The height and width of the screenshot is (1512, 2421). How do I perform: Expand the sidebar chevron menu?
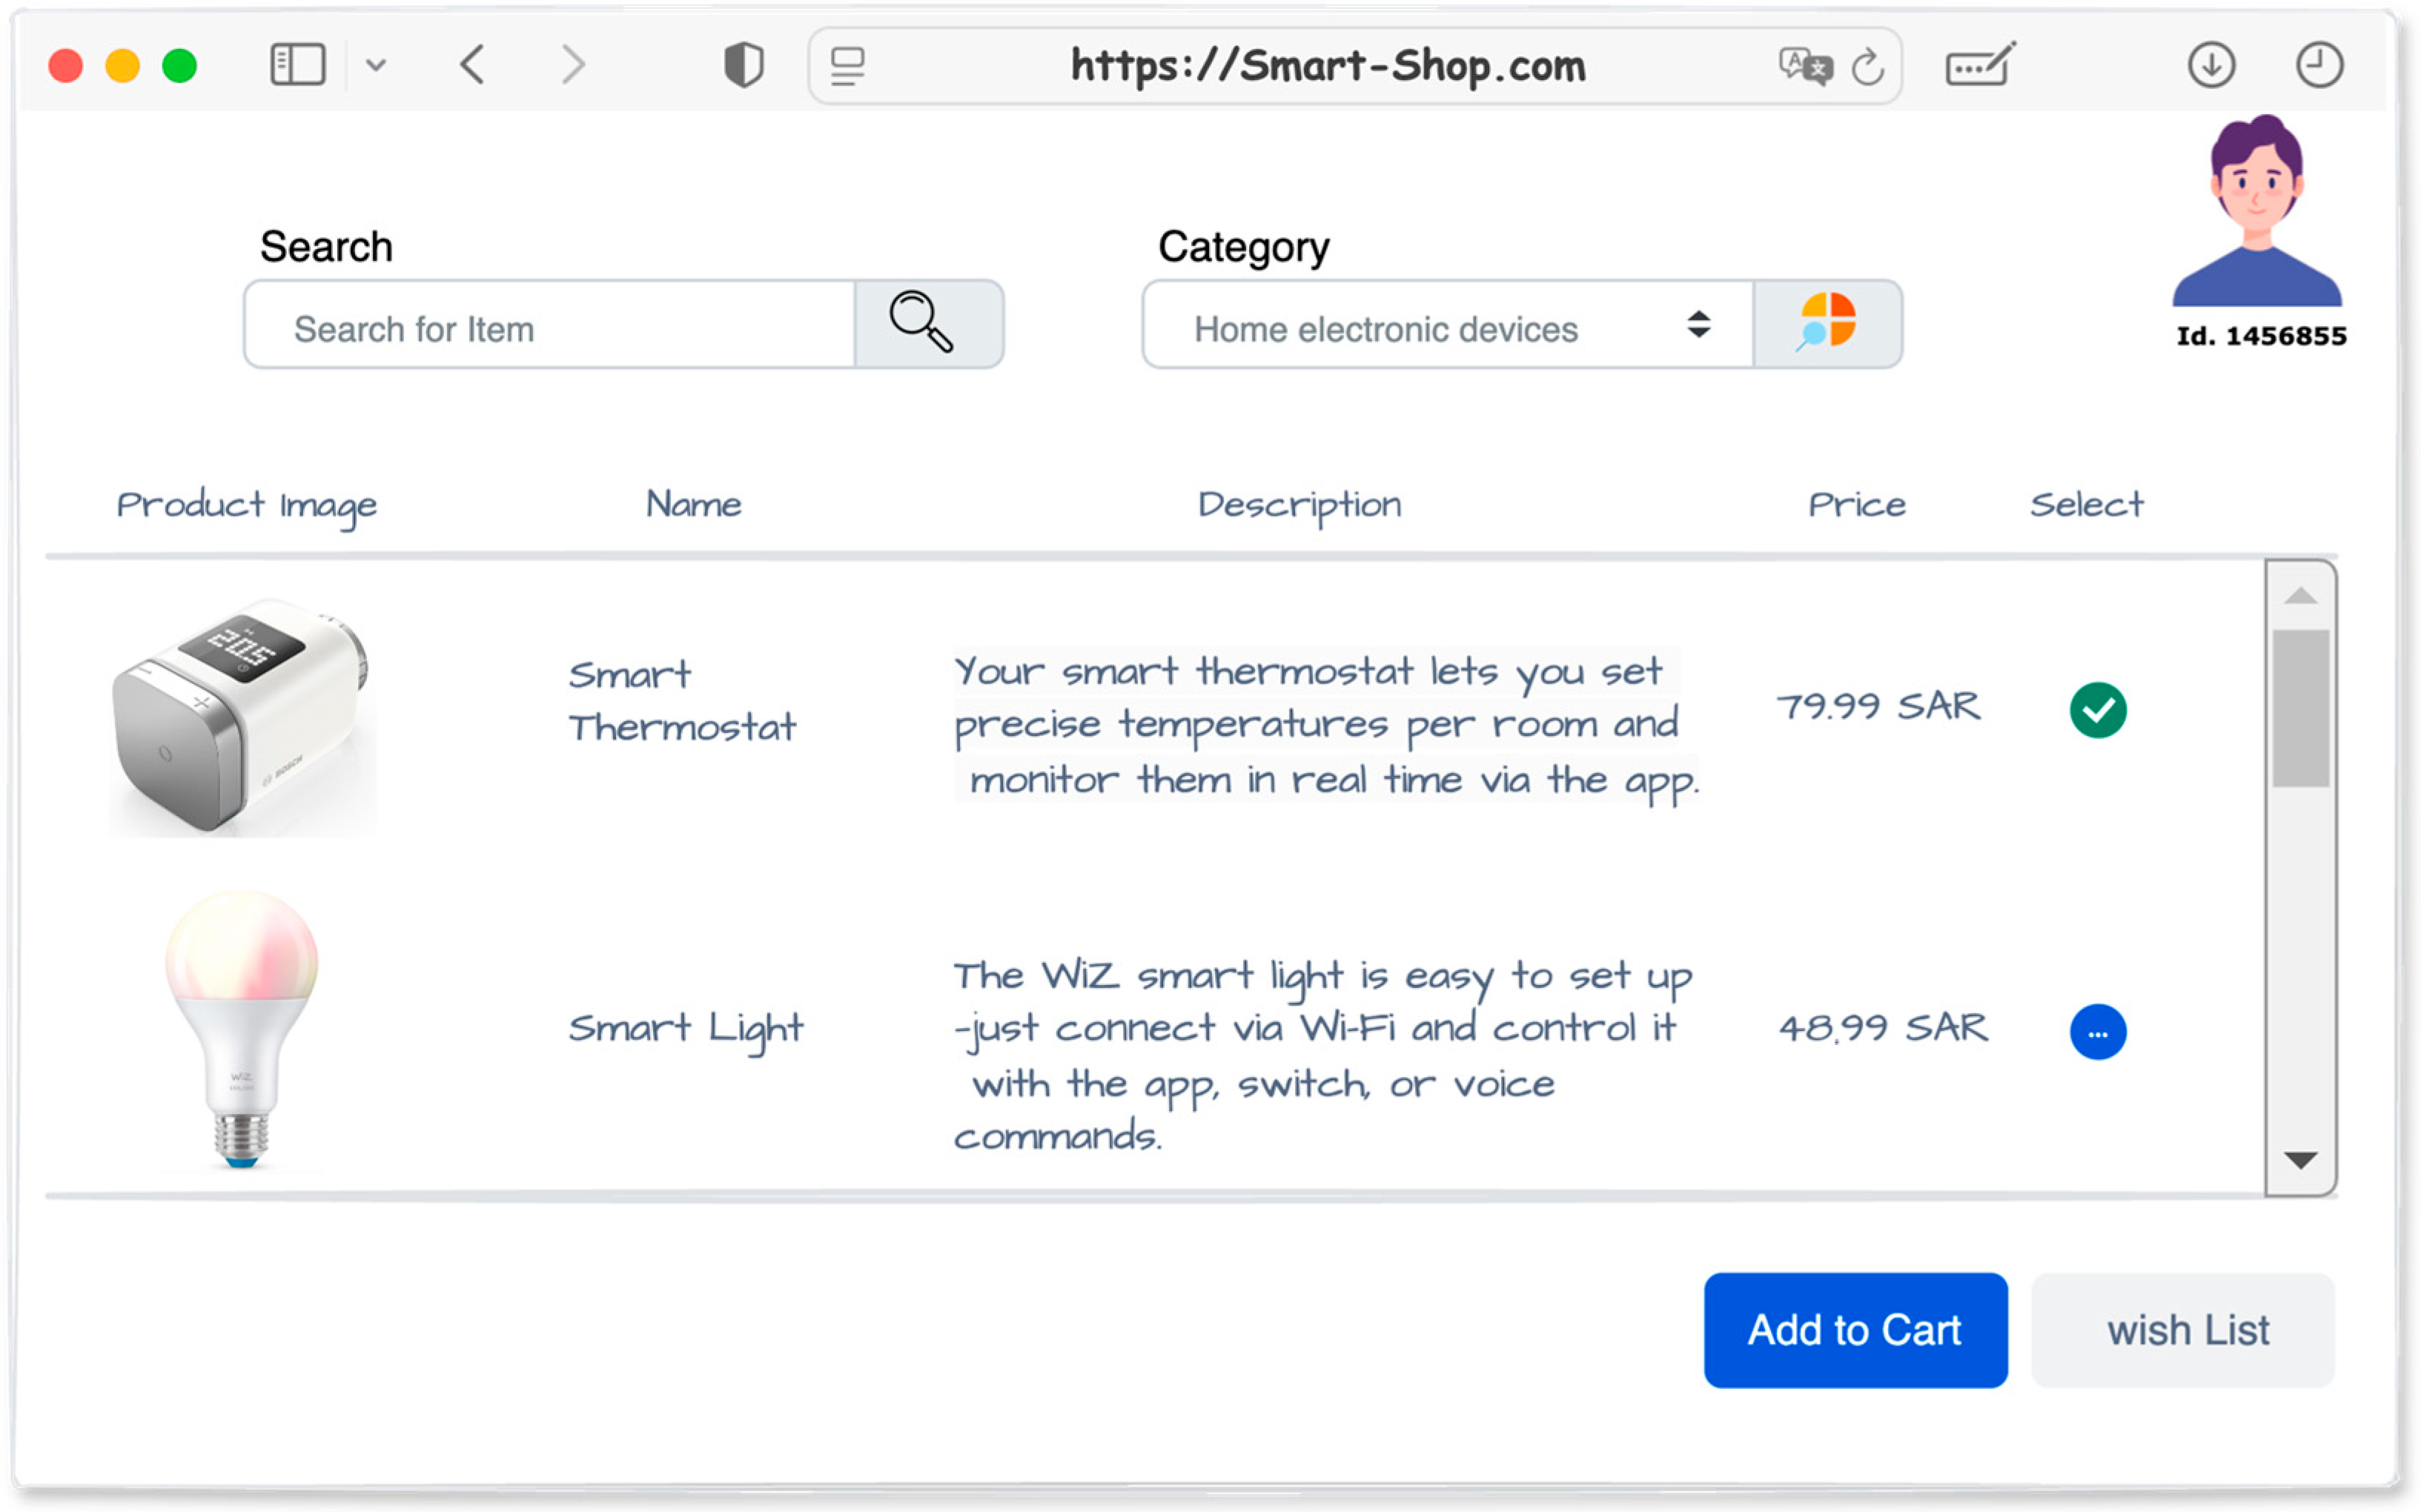coord(376,66)
